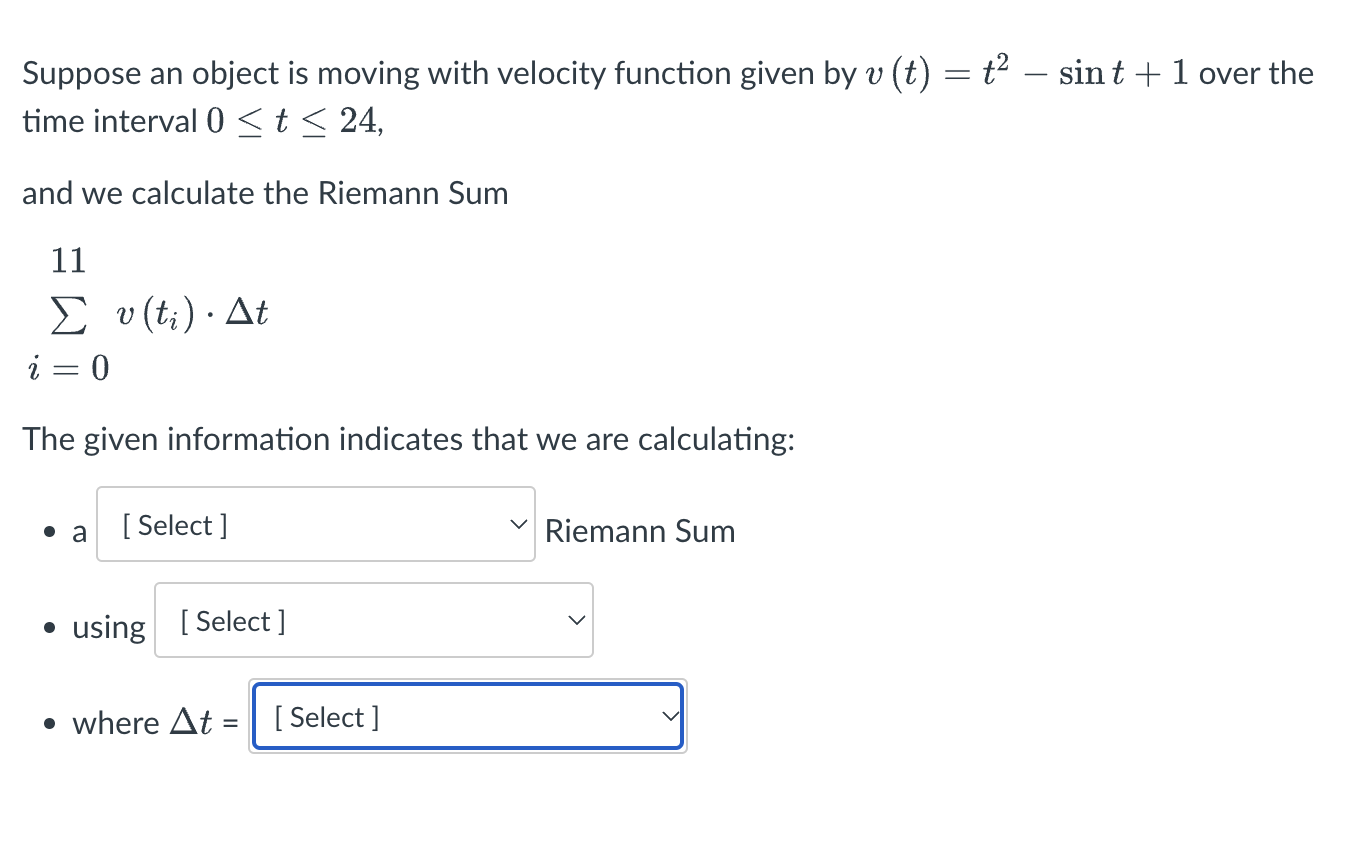Click the upper summation limit 11
Image resolution: width=1358 pixels, height=856 pixels.
pos(68,261)
